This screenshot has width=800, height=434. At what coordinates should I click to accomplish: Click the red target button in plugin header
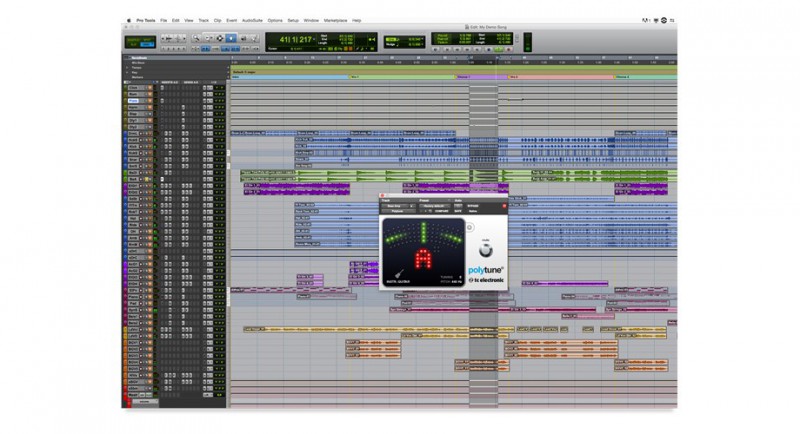[x=504, y=206]
